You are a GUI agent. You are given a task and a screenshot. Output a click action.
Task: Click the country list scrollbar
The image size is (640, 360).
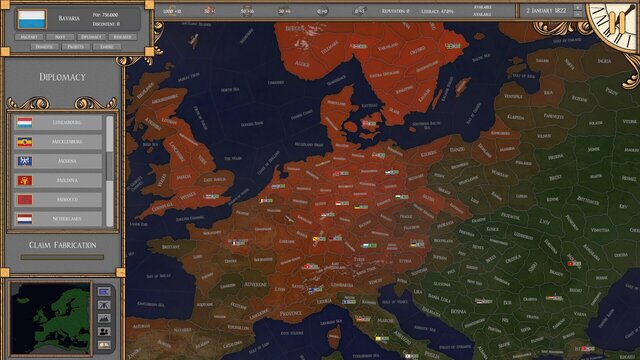(109, 171)
